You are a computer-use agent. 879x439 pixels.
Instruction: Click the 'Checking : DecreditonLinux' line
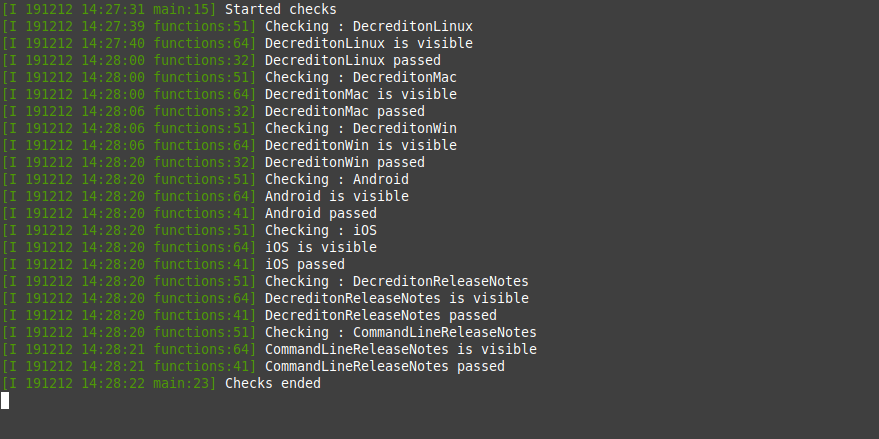[369, 26]
